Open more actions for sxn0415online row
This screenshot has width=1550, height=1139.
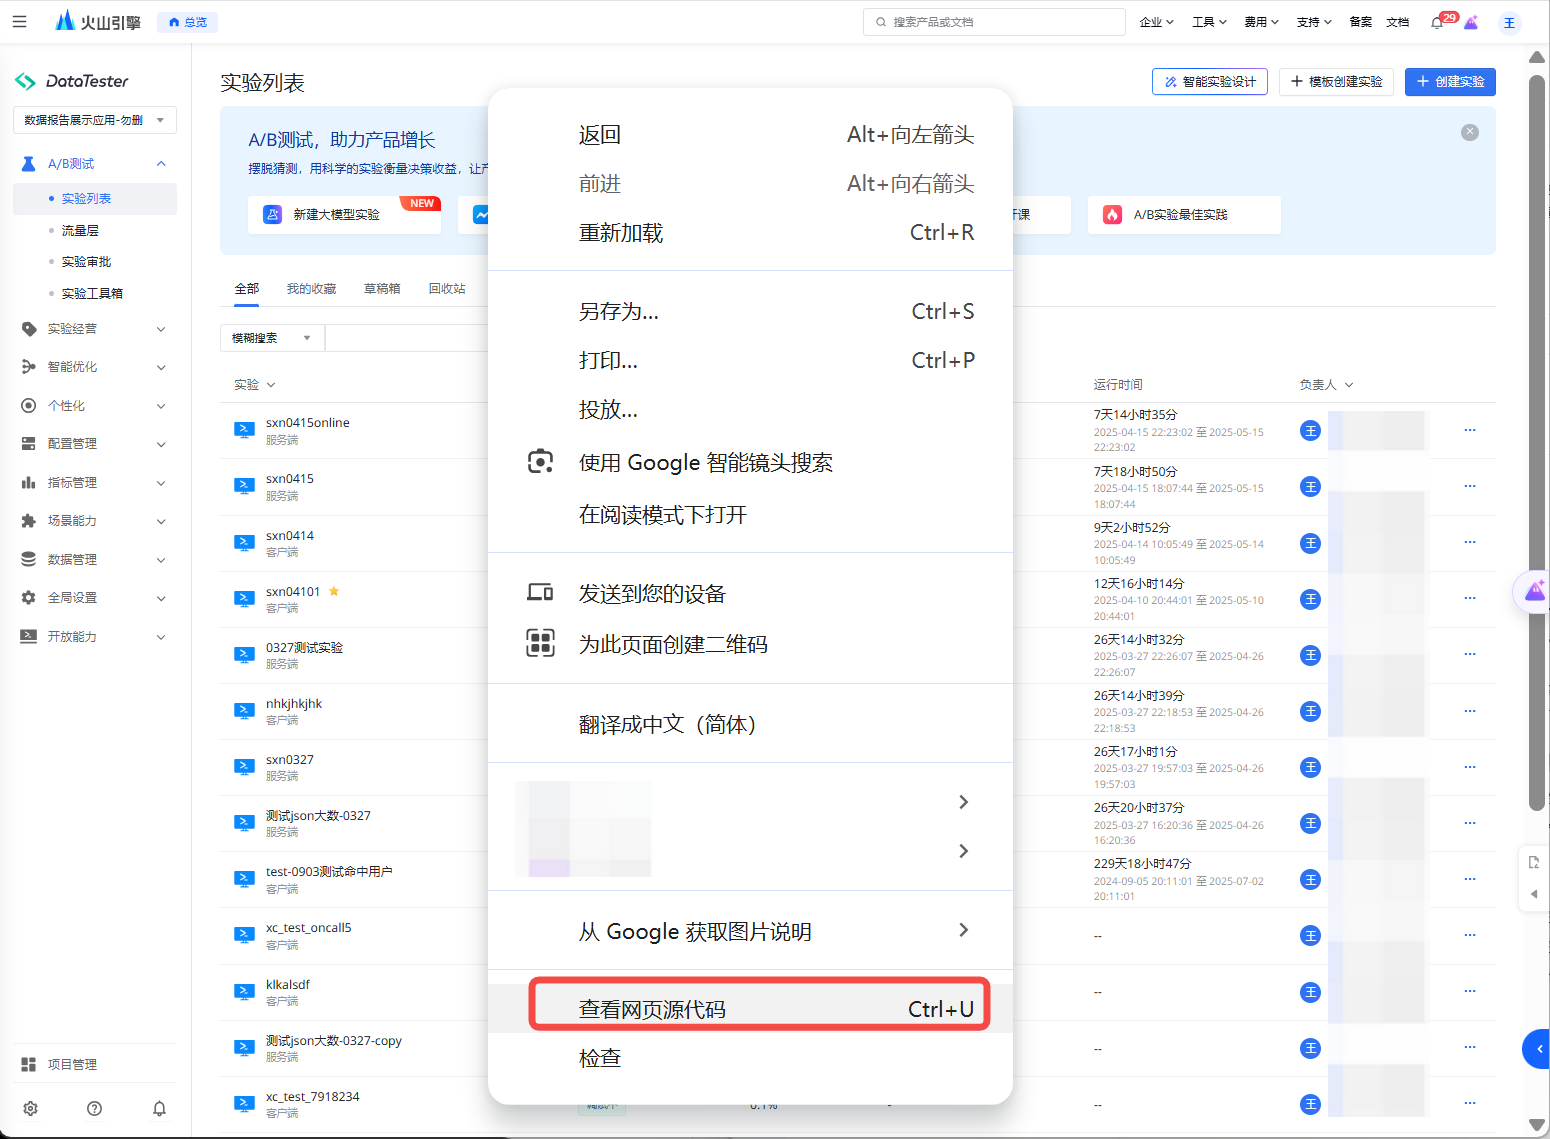point(1469,430)
